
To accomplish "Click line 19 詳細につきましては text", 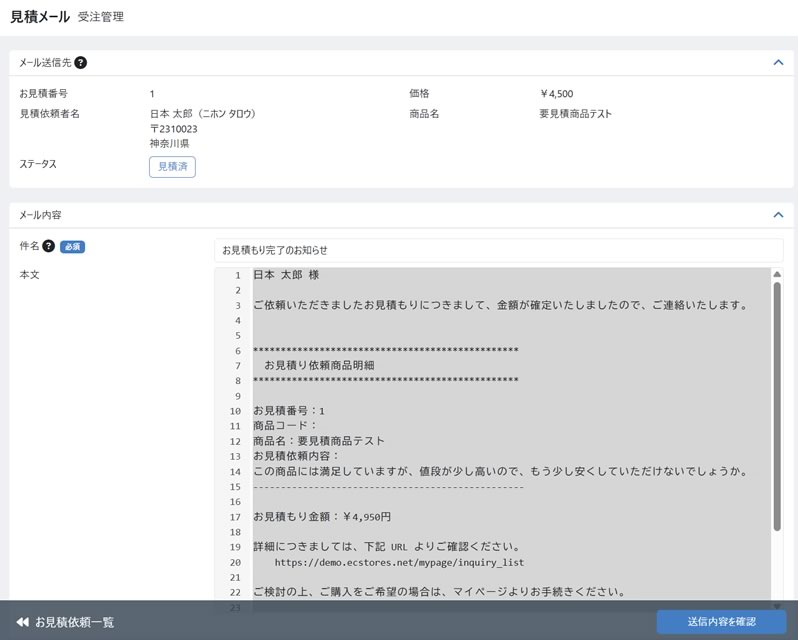I will tap(386, 547).
